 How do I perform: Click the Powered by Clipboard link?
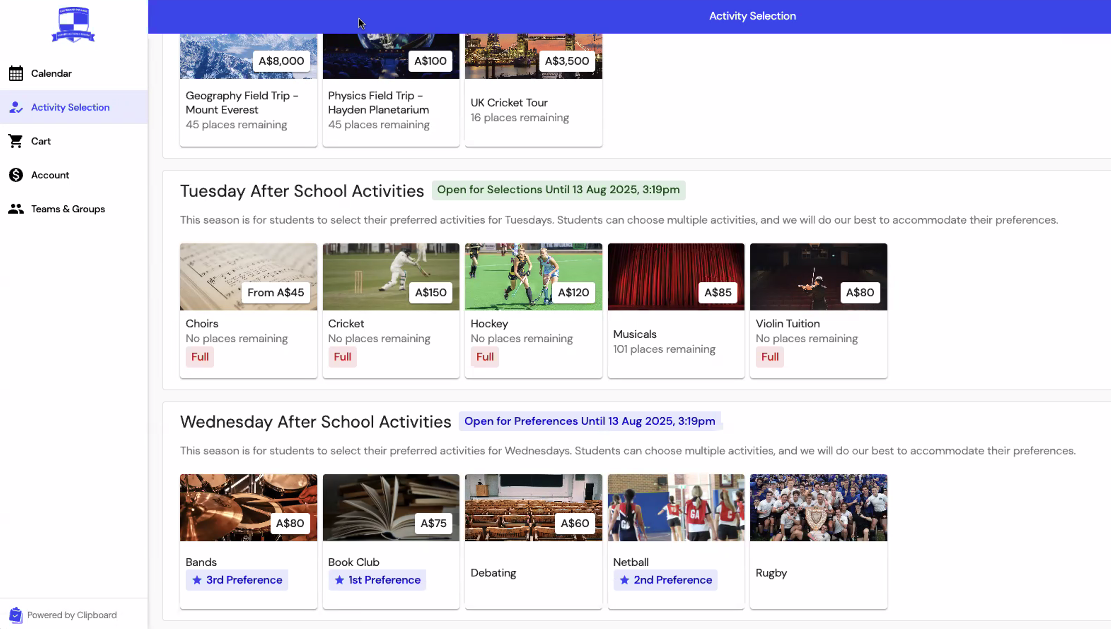[63, 615]
